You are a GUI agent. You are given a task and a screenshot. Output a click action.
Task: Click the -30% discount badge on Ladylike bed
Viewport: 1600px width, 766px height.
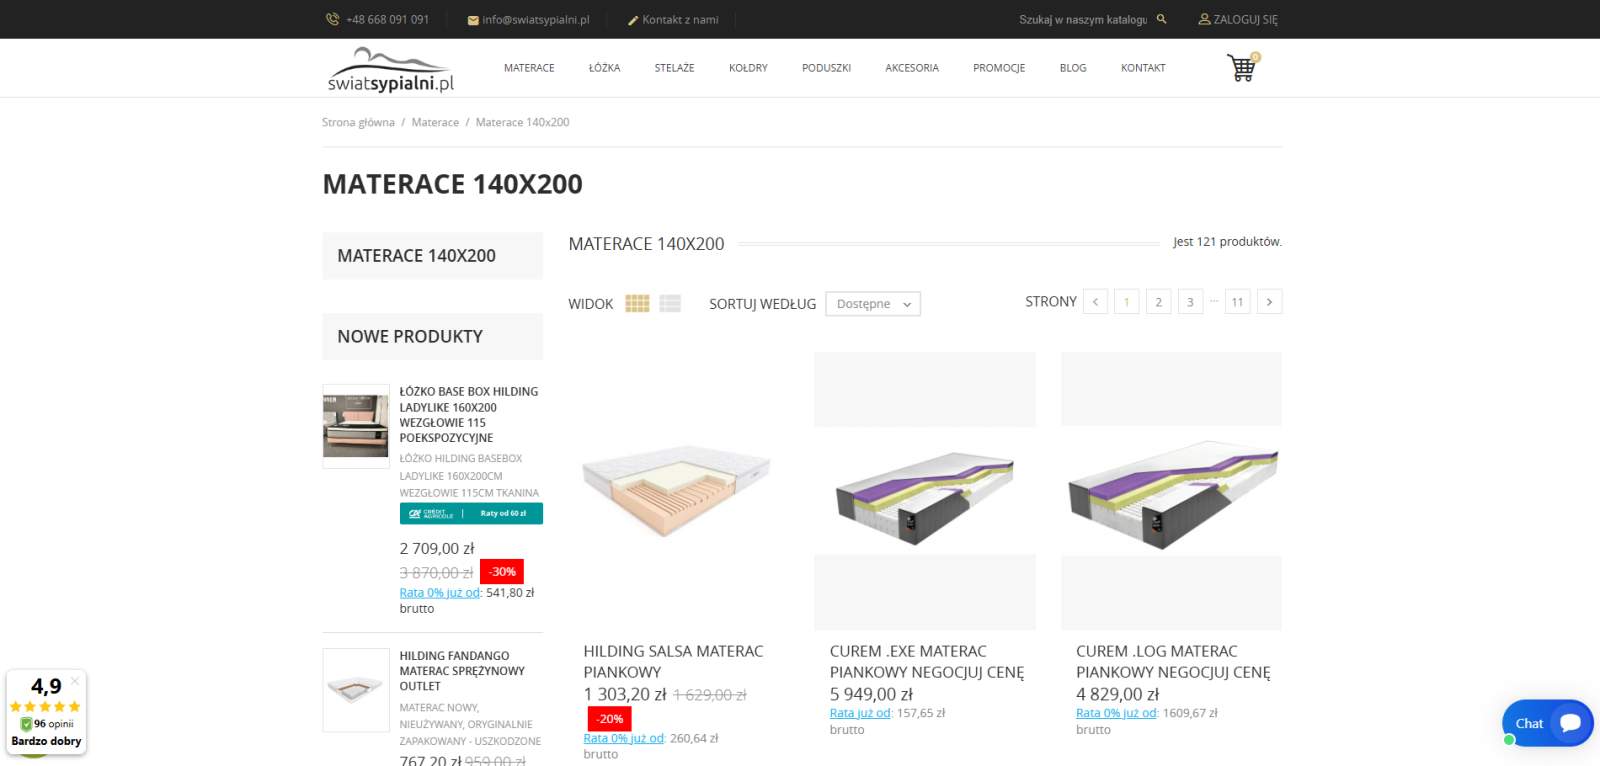click(502, 572)
